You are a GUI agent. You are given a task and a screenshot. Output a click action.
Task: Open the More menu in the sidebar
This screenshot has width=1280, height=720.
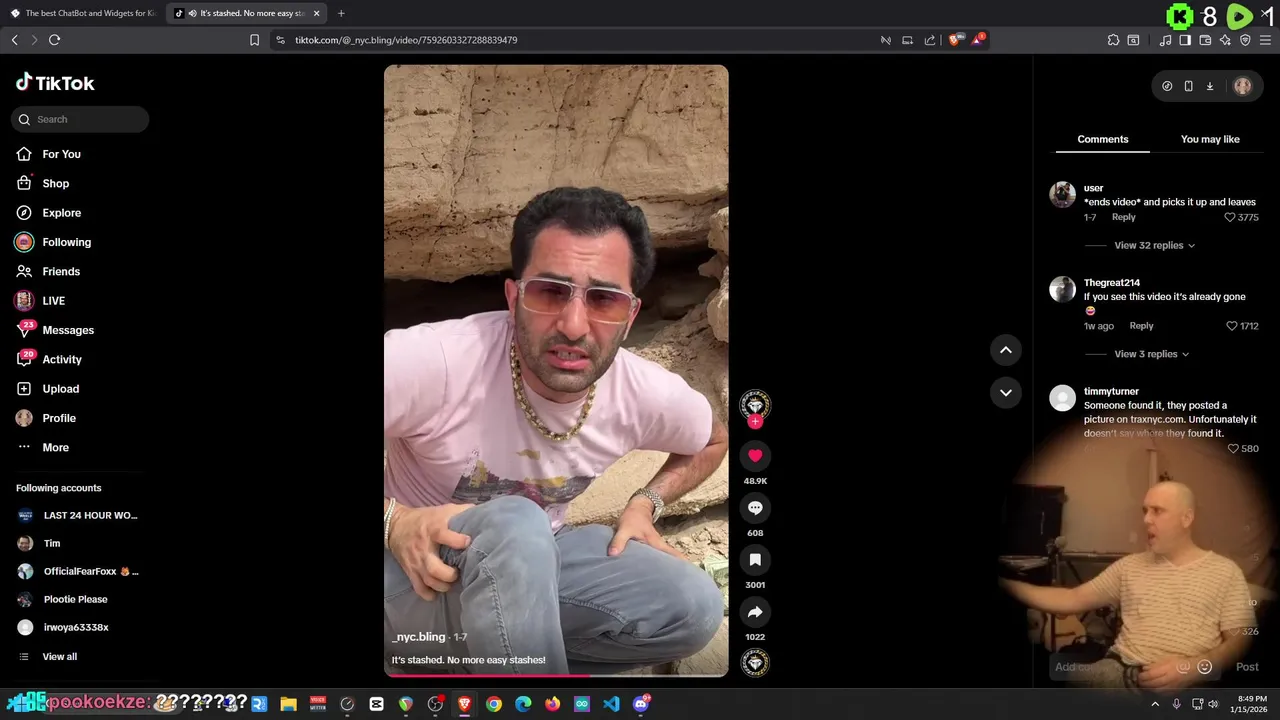(55, 447)
